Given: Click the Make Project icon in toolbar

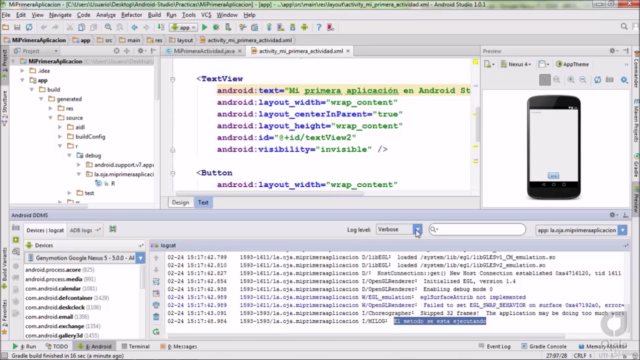Looking at the screenshot, I should [x=161, y=27].
